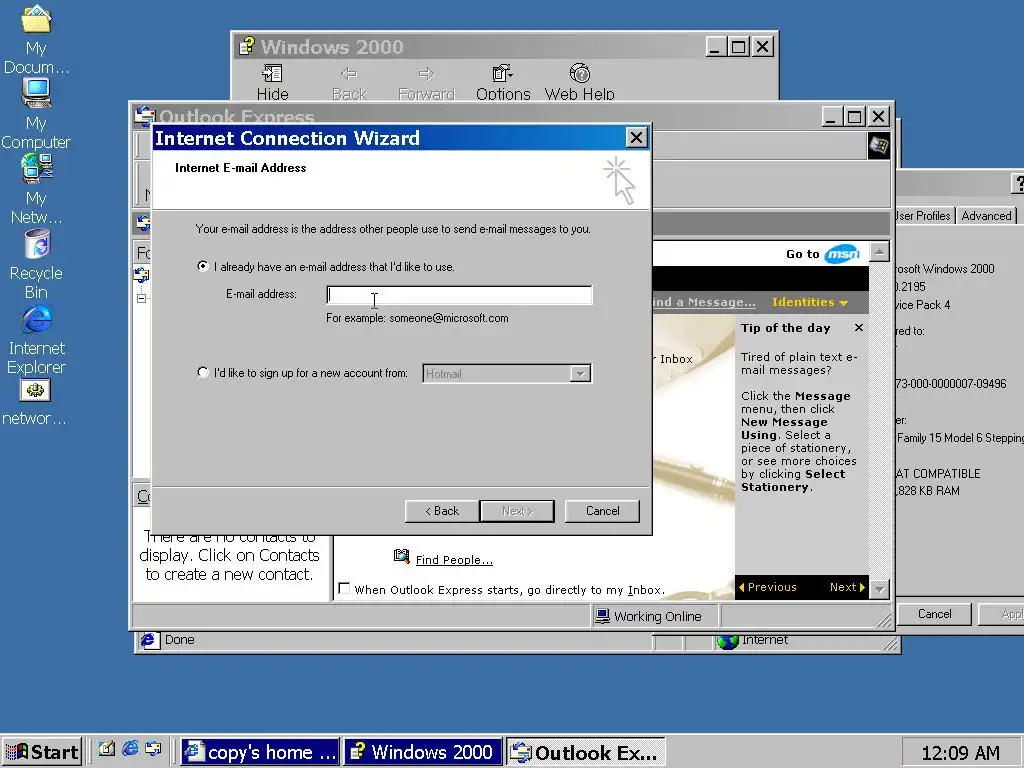Click the system tray clock
This screenshot has width=1024, height=768.
click(960, 753)
